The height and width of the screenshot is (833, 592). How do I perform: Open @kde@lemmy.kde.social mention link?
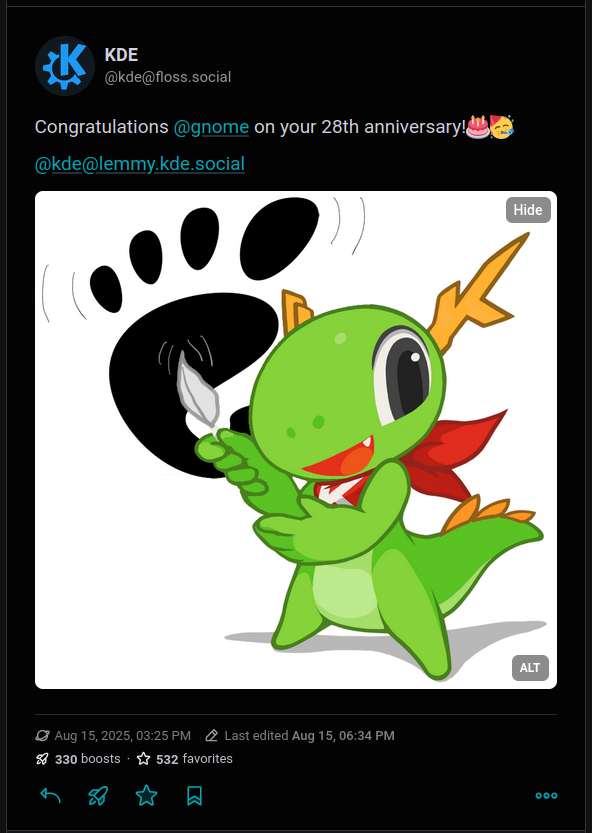coord(140,164)
